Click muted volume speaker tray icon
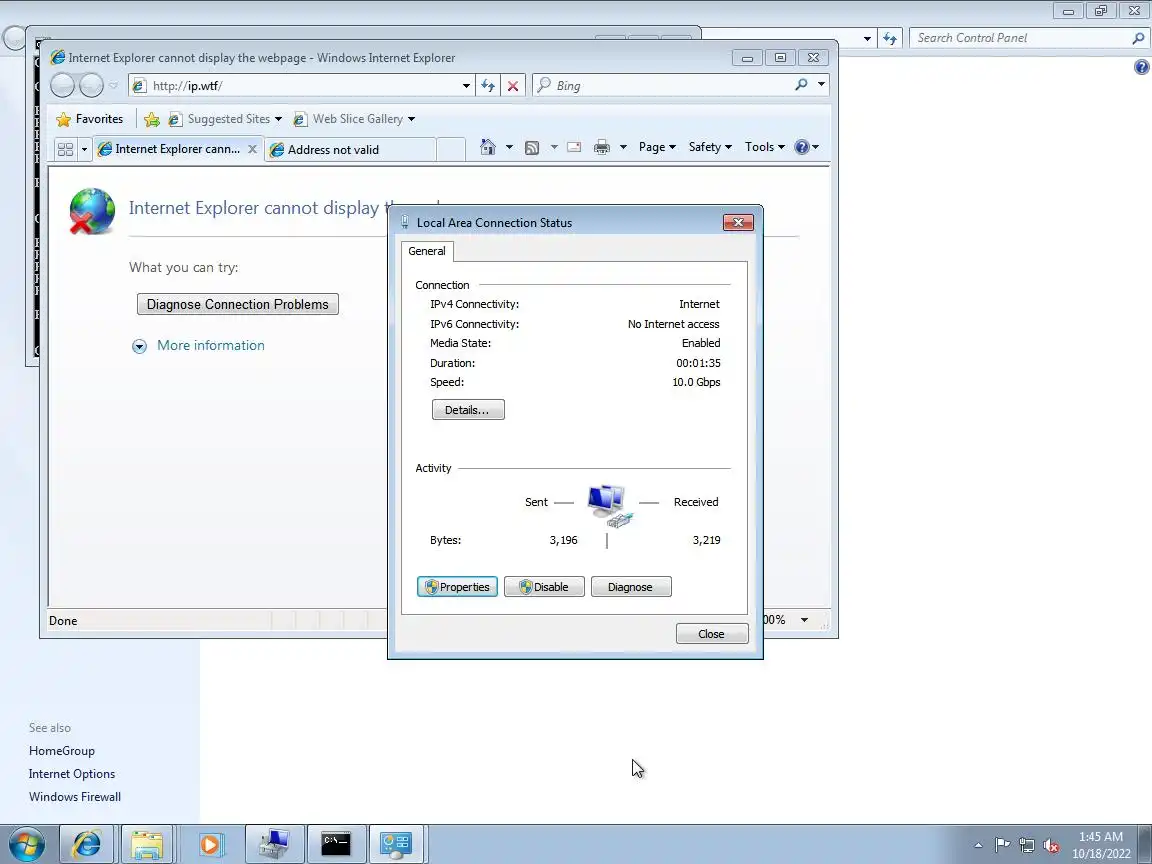Image resolution: width=1152 pixels, height=864 pixels. [1051, 845]
